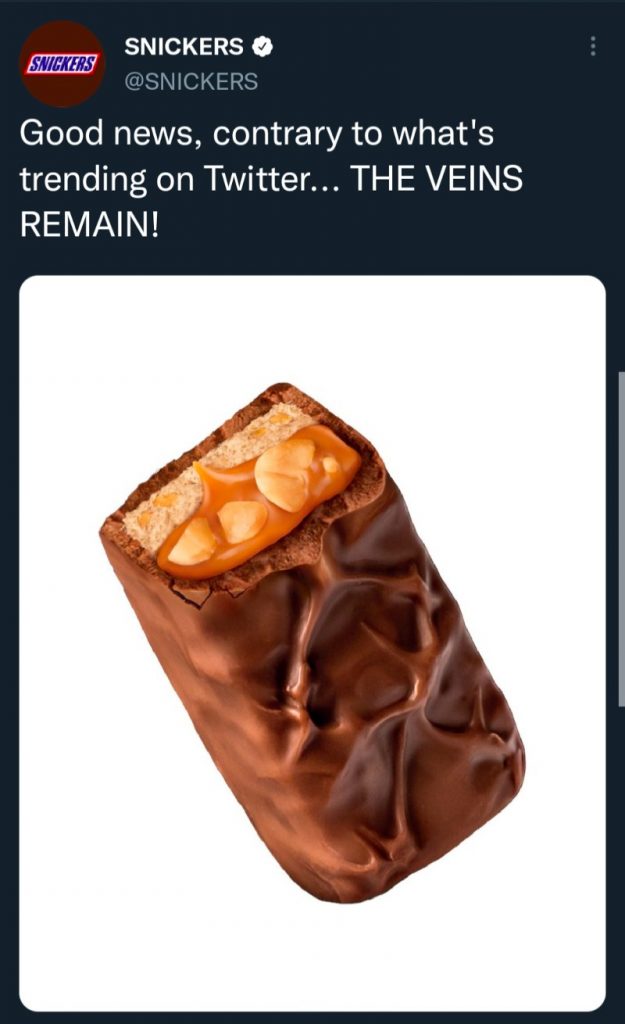Open the @SNICKERS handle link
The height and width of the screenshot is (1024, 625).
[x=191, y=82]
